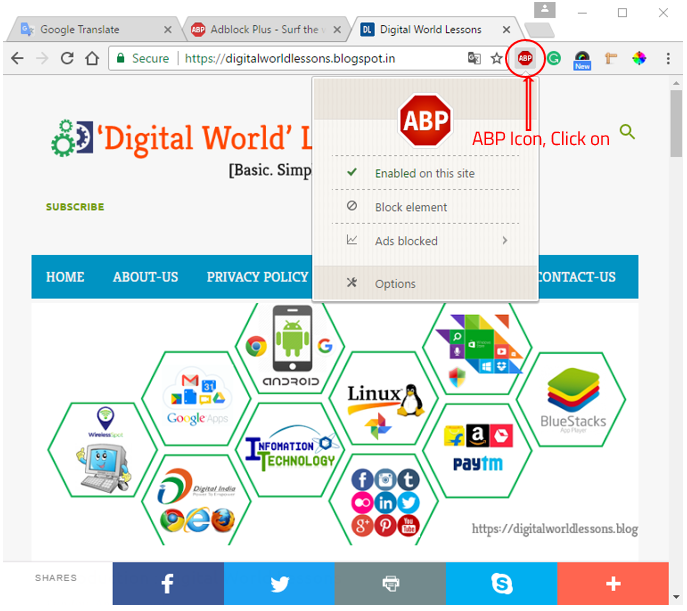The height and width of the screenshot is (611, 687).
Task: Open Options in the ABP popup
Action: [425, 283]
